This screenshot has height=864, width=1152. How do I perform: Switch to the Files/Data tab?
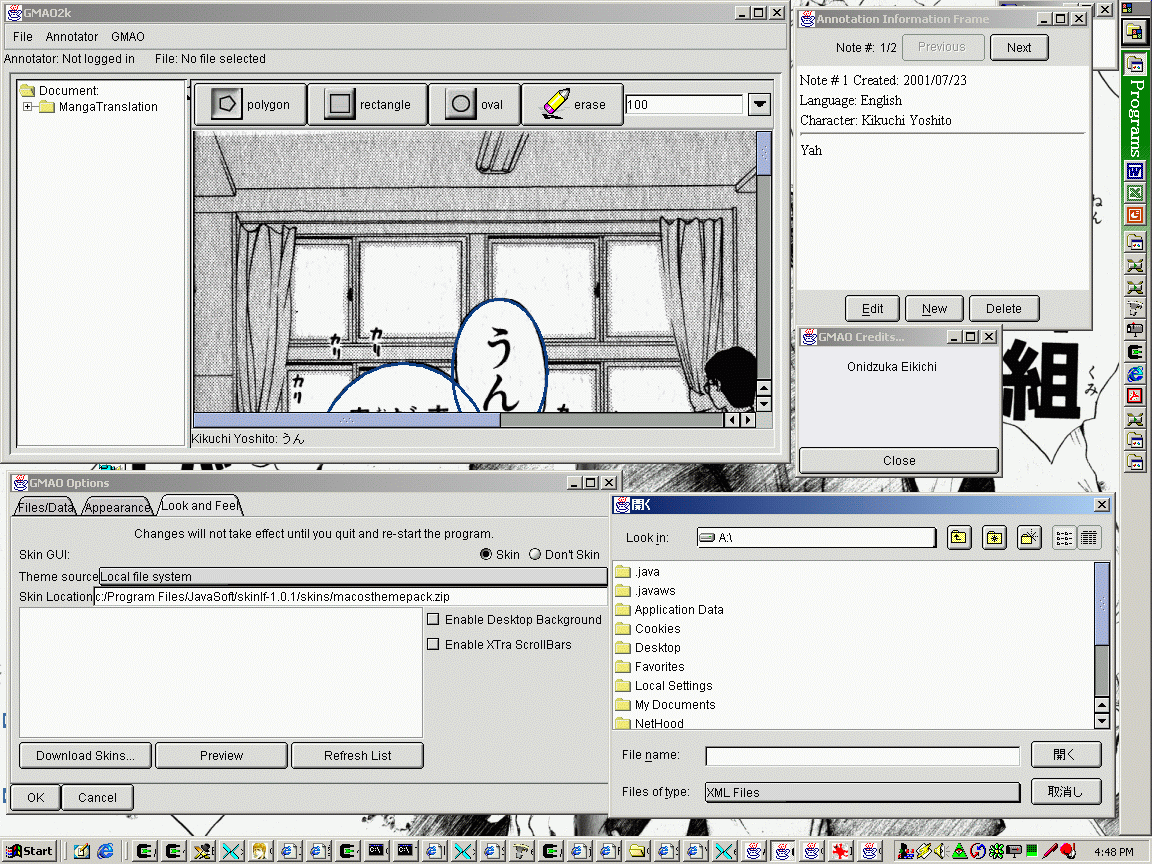46,507
